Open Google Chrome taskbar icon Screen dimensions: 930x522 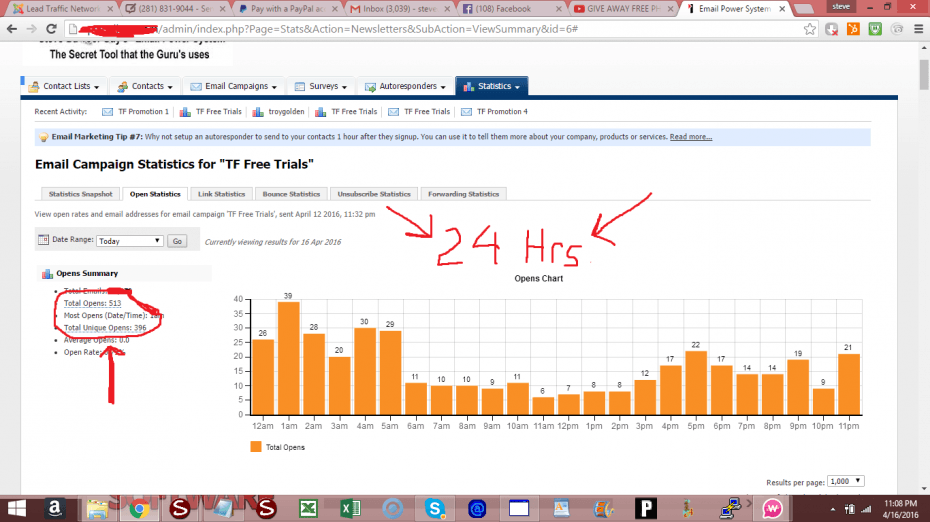tap(139, 508)
